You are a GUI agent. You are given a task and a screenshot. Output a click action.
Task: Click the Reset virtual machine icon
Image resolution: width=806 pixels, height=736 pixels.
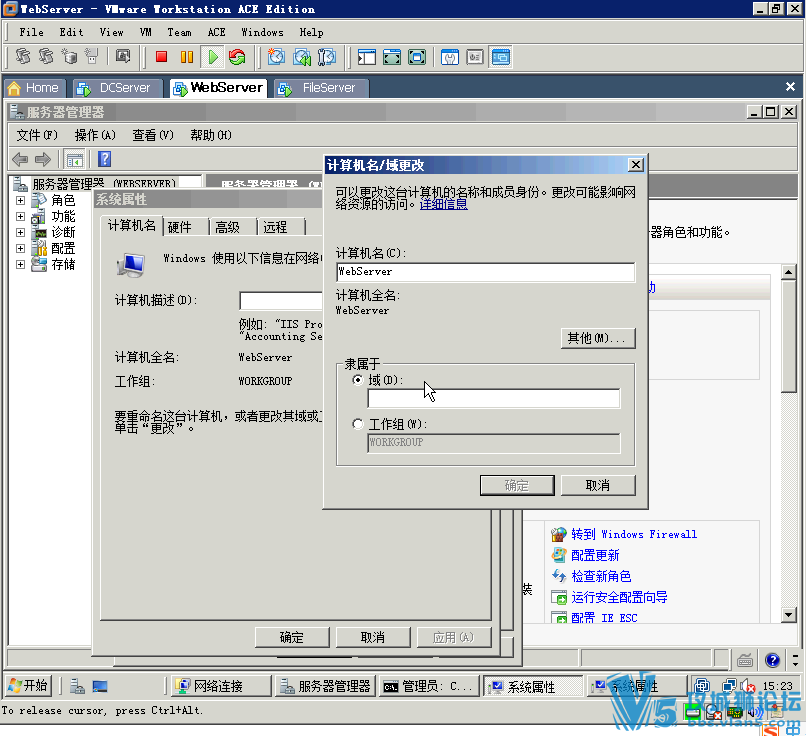237,57
